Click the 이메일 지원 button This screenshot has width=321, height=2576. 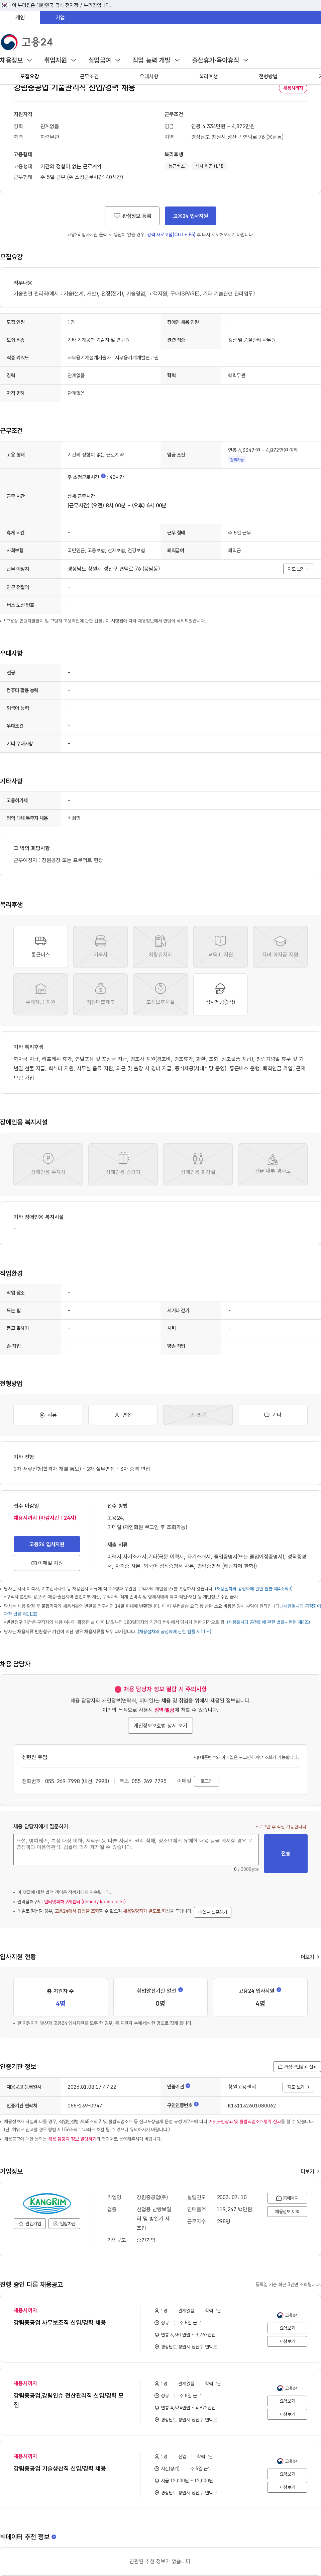point(47,1563)
